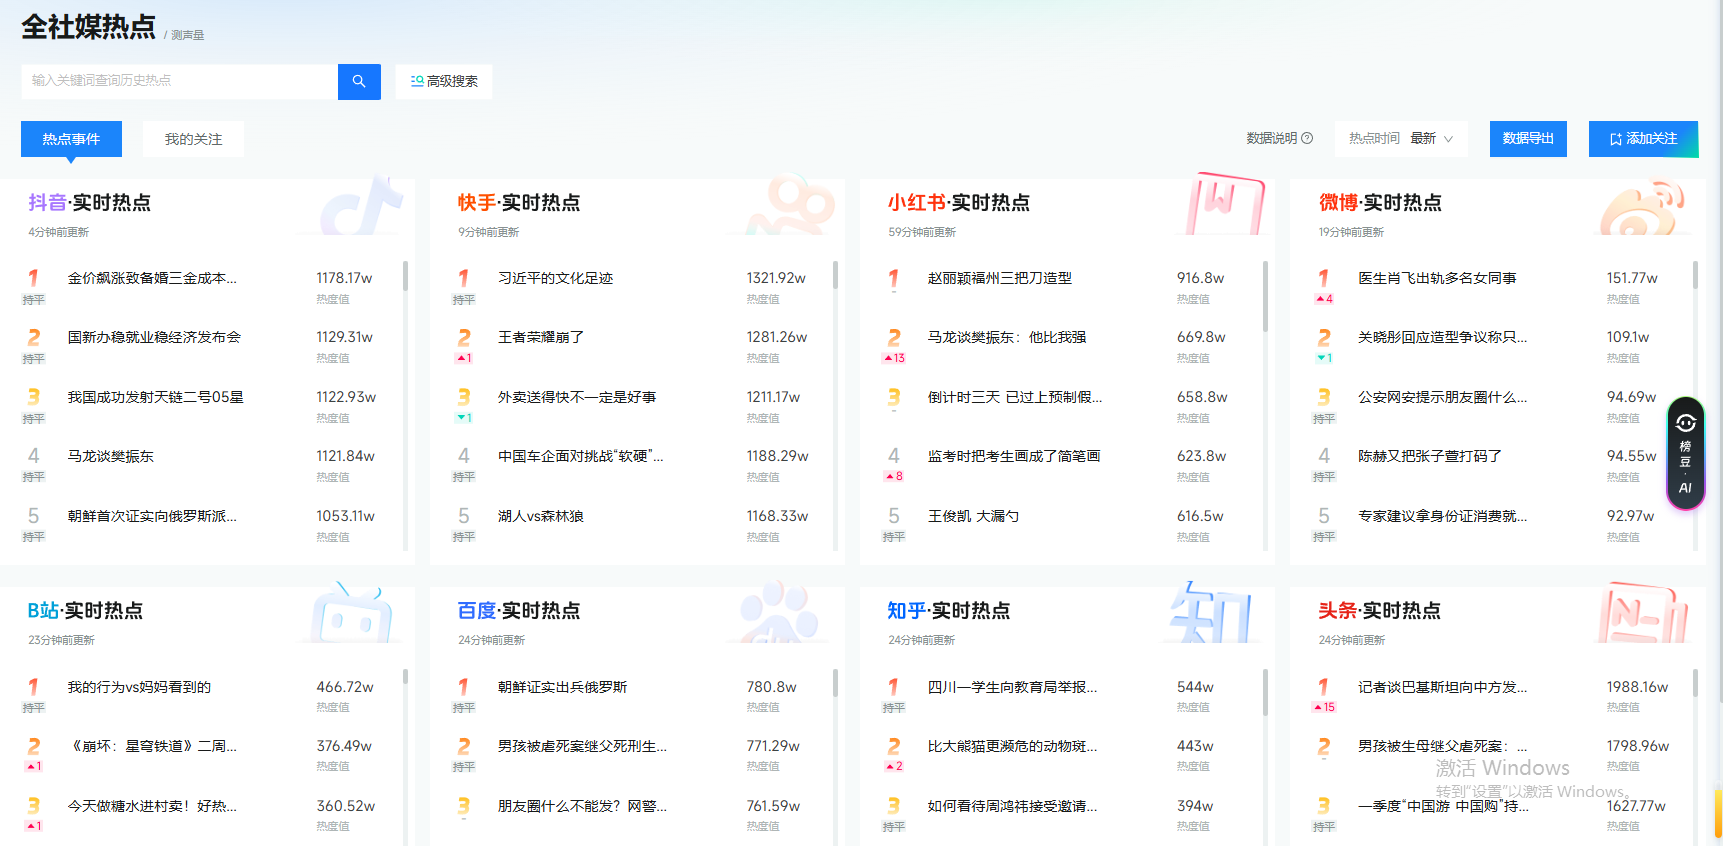Open 四川一学生向教育局举报 topic
Screen dimensions: 1723x846
pos(1012,687)
